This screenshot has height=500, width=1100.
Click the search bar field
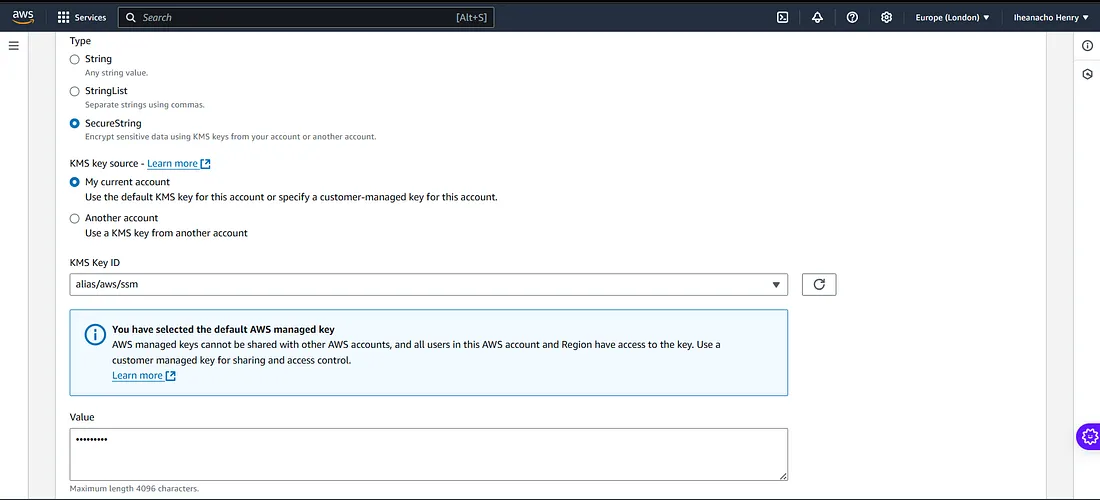point(306,18)
